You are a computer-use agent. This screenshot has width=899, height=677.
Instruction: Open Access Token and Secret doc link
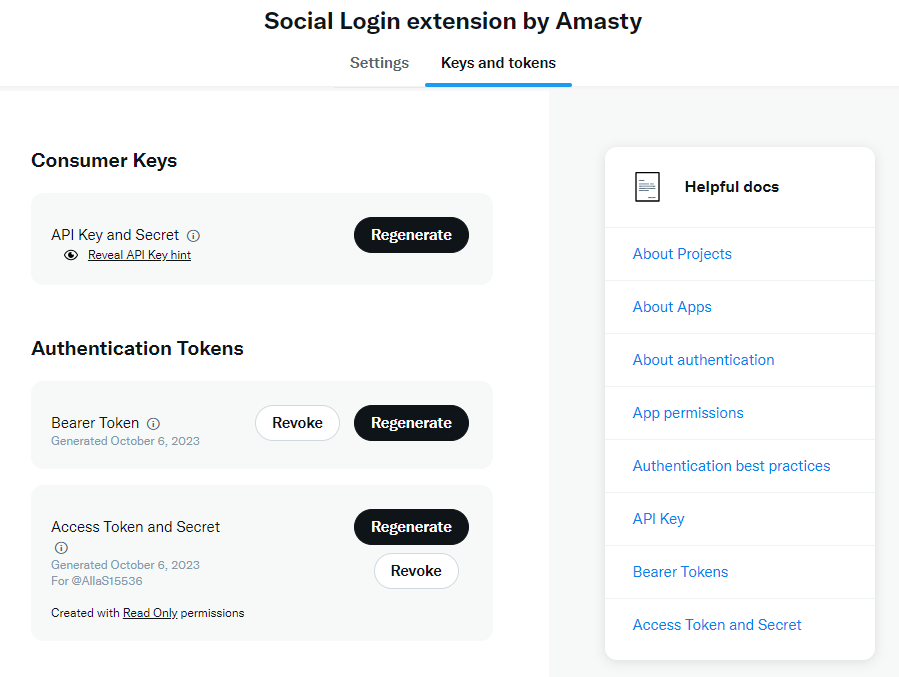pos(717,625)
